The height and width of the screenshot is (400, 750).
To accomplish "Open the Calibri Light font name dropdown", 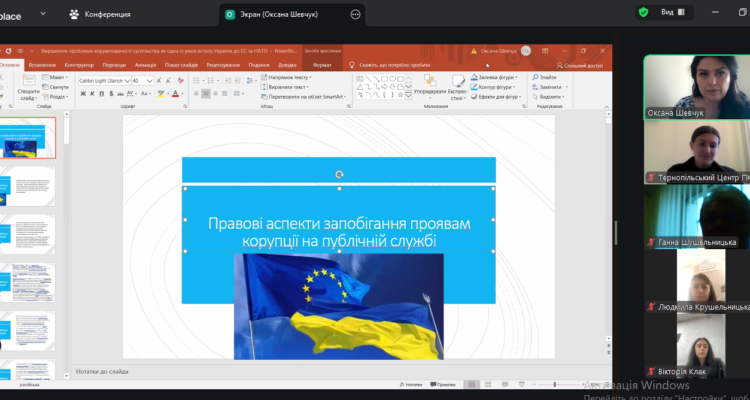I will pyautogui.click(x=103, y=80).
